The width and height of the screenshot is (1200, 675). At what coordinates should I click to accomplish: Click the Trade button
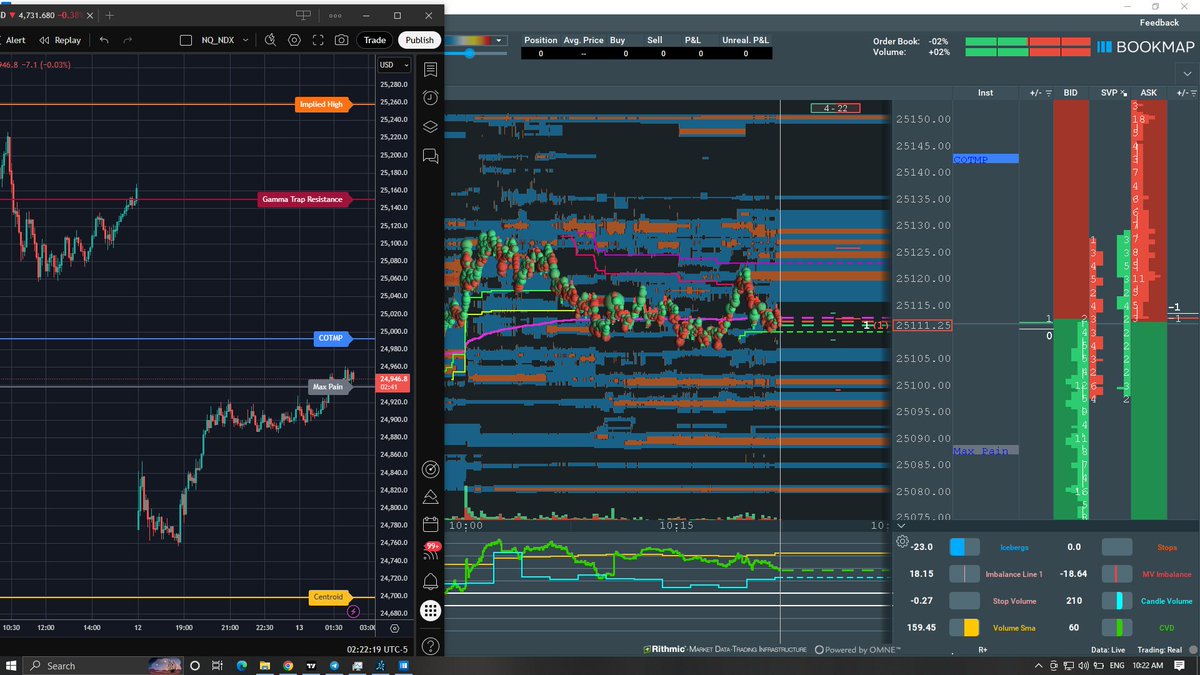point(375,40)
